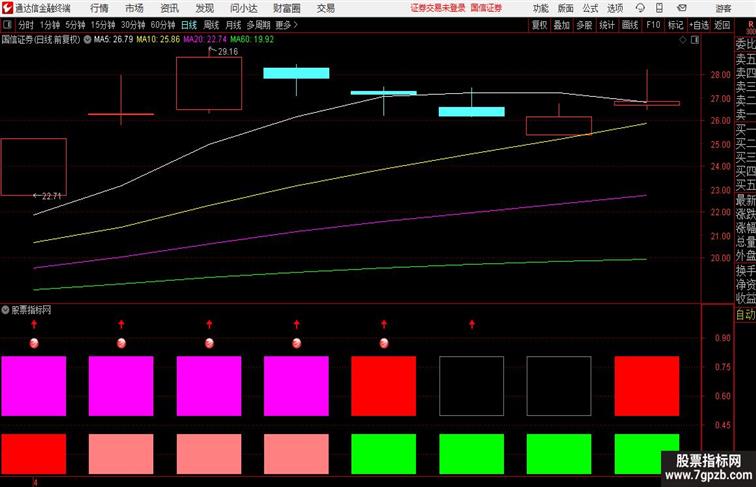This screenshot has height=487, width=756.
Task: Click the topmost cyan candlestick body
Action: 296,73
